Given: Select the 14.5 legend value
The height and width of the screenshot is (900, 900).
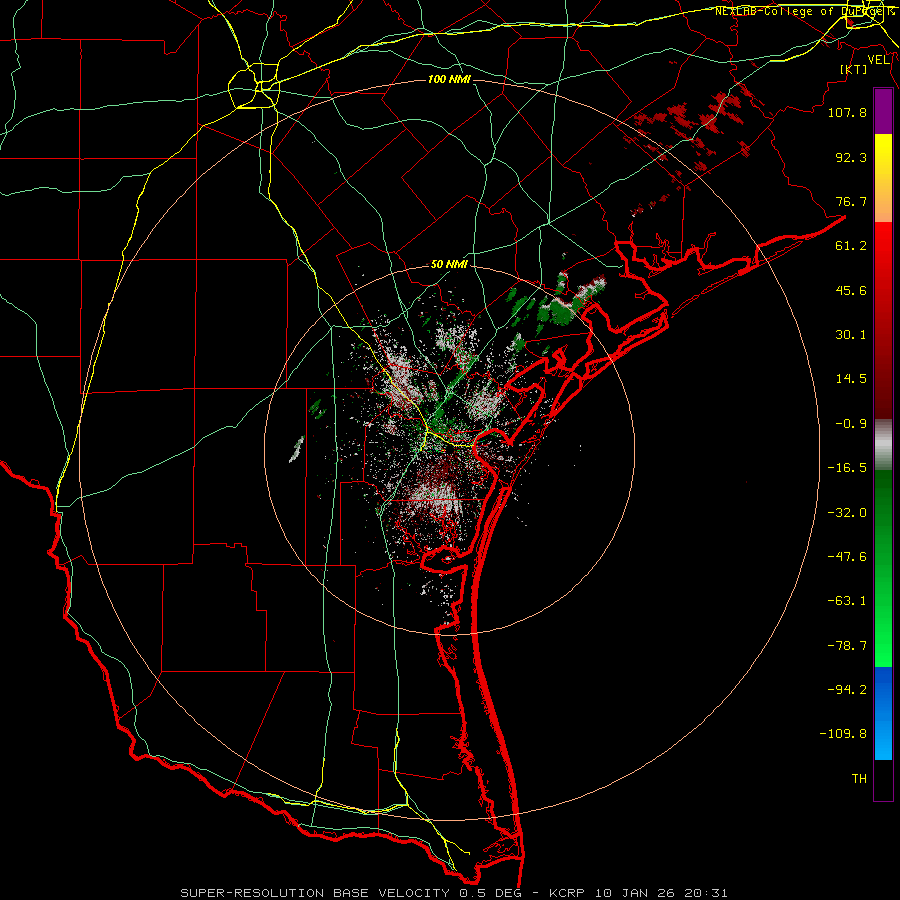Looking at the screenshot, I should [x=851, y=379].
